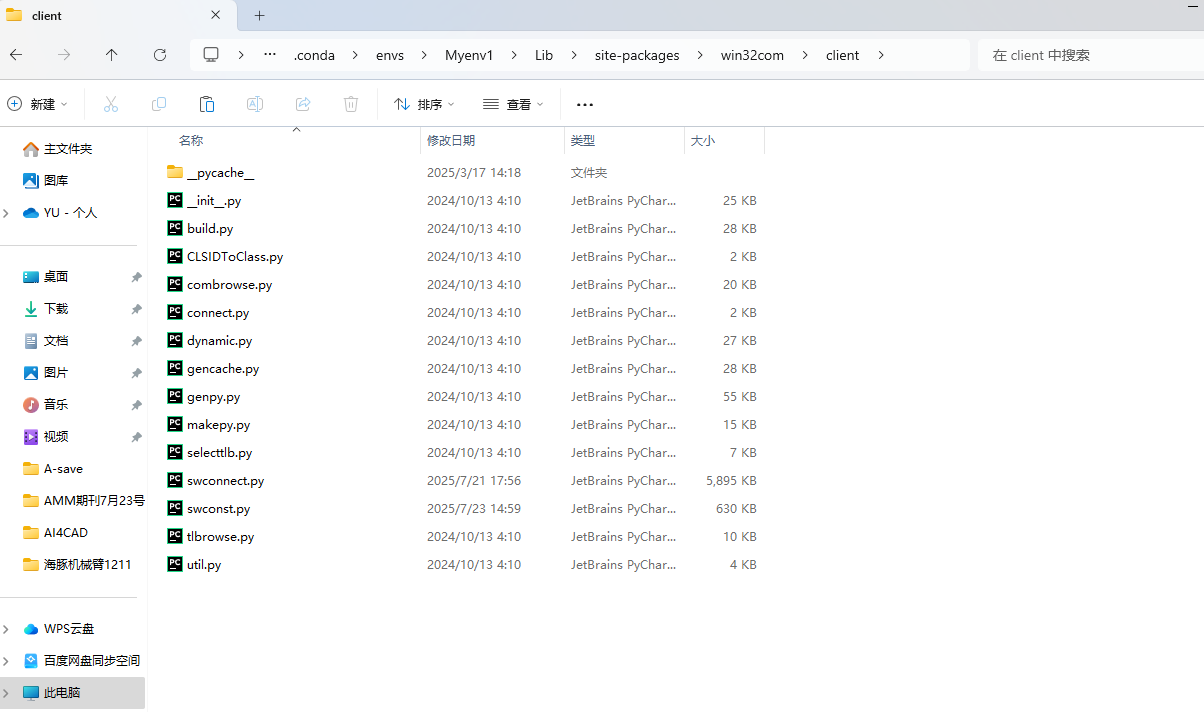The image size is (1204, 712).
Task: Open the 查看 view options dropdown
Action: (x=512, y=104)
